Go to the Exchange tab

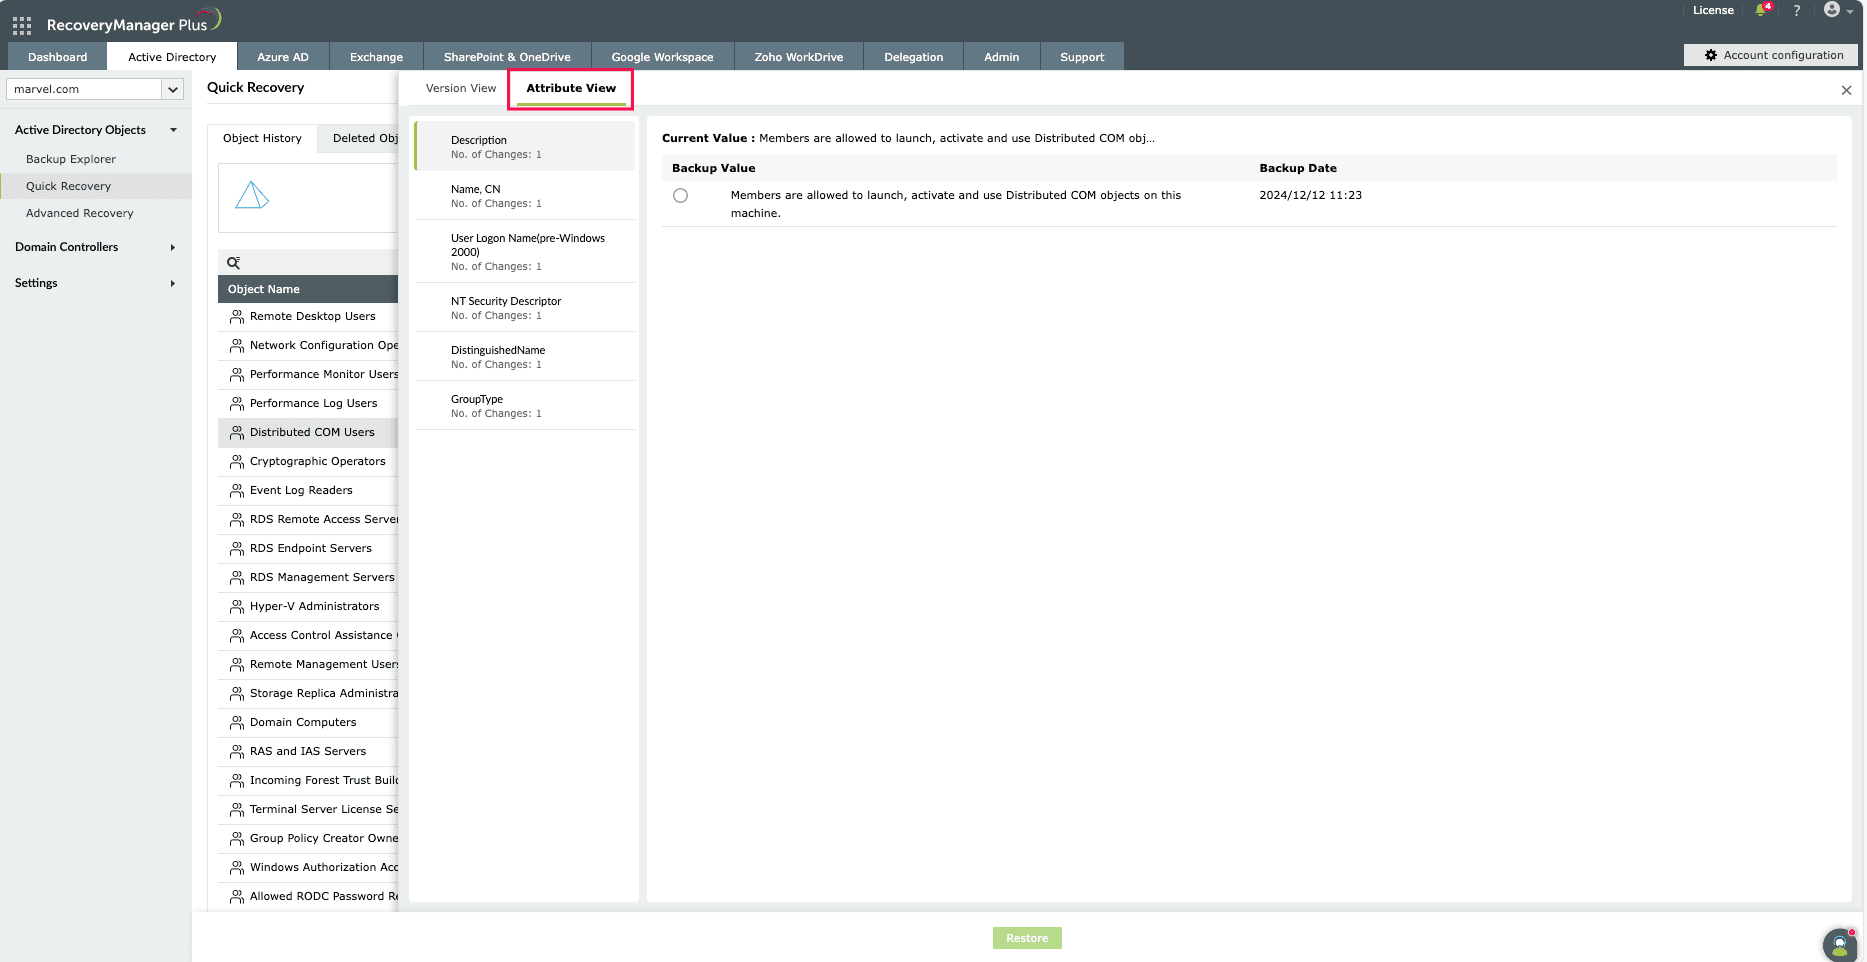coord(376,57)
